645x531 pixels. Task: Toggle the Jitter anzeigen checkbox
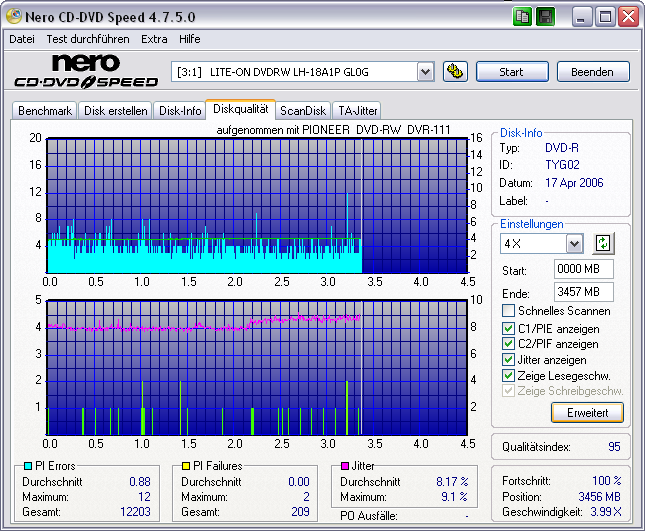[x=509, y=360]
